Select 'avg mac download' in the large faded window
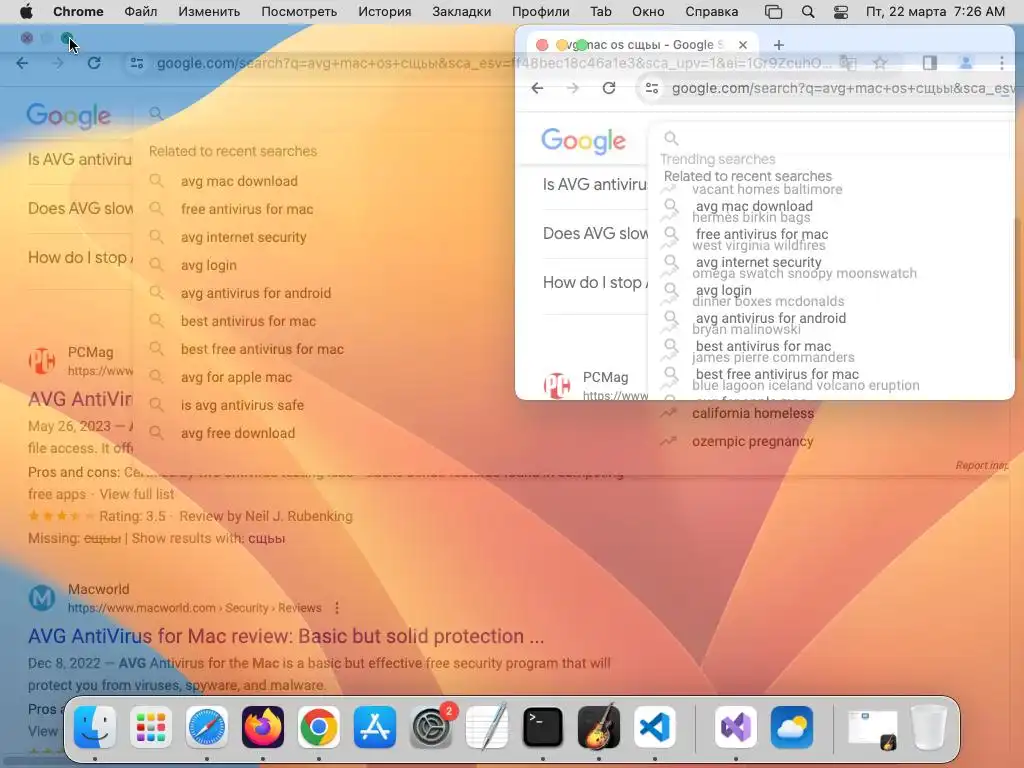The width and height of the screenshot is (1024, 768). click(239, 182)
